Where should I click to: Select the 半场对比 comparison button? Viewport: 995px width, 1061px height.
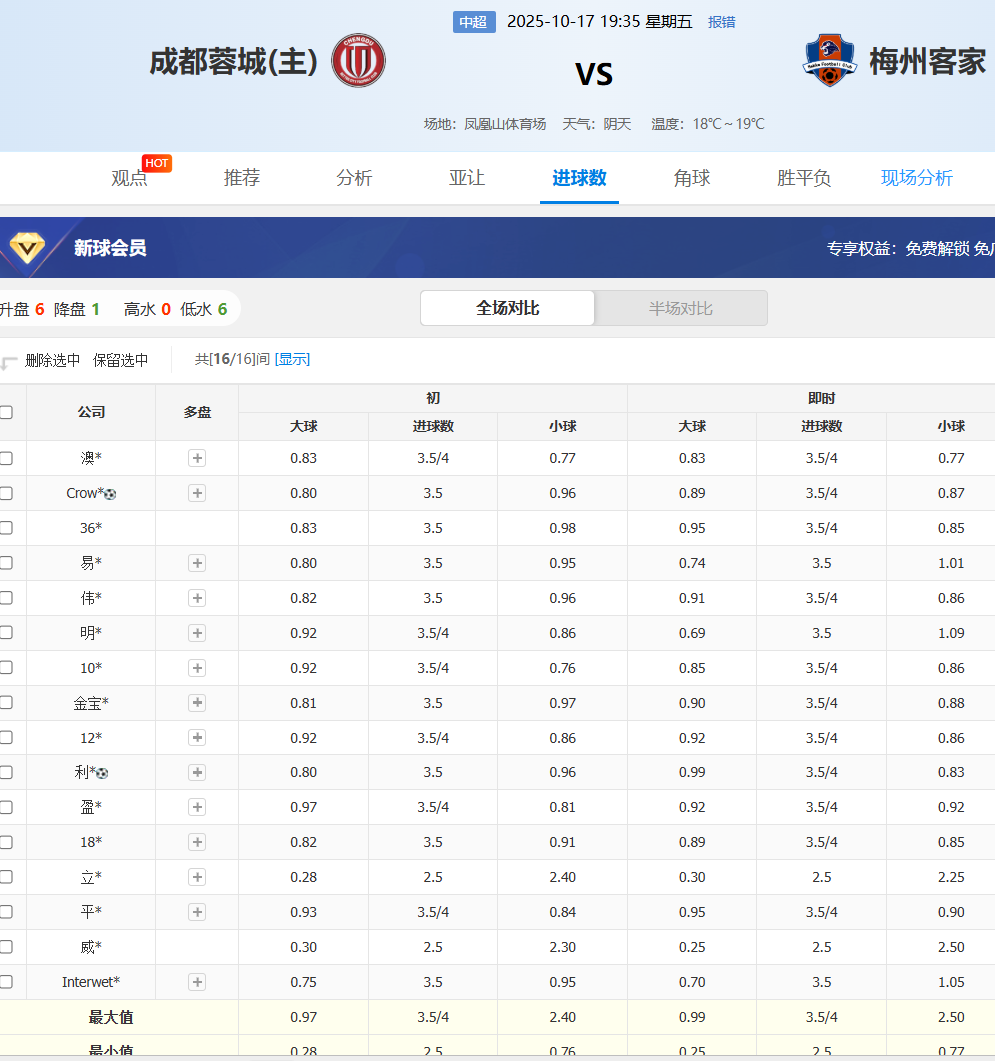(x=681, y=309)
